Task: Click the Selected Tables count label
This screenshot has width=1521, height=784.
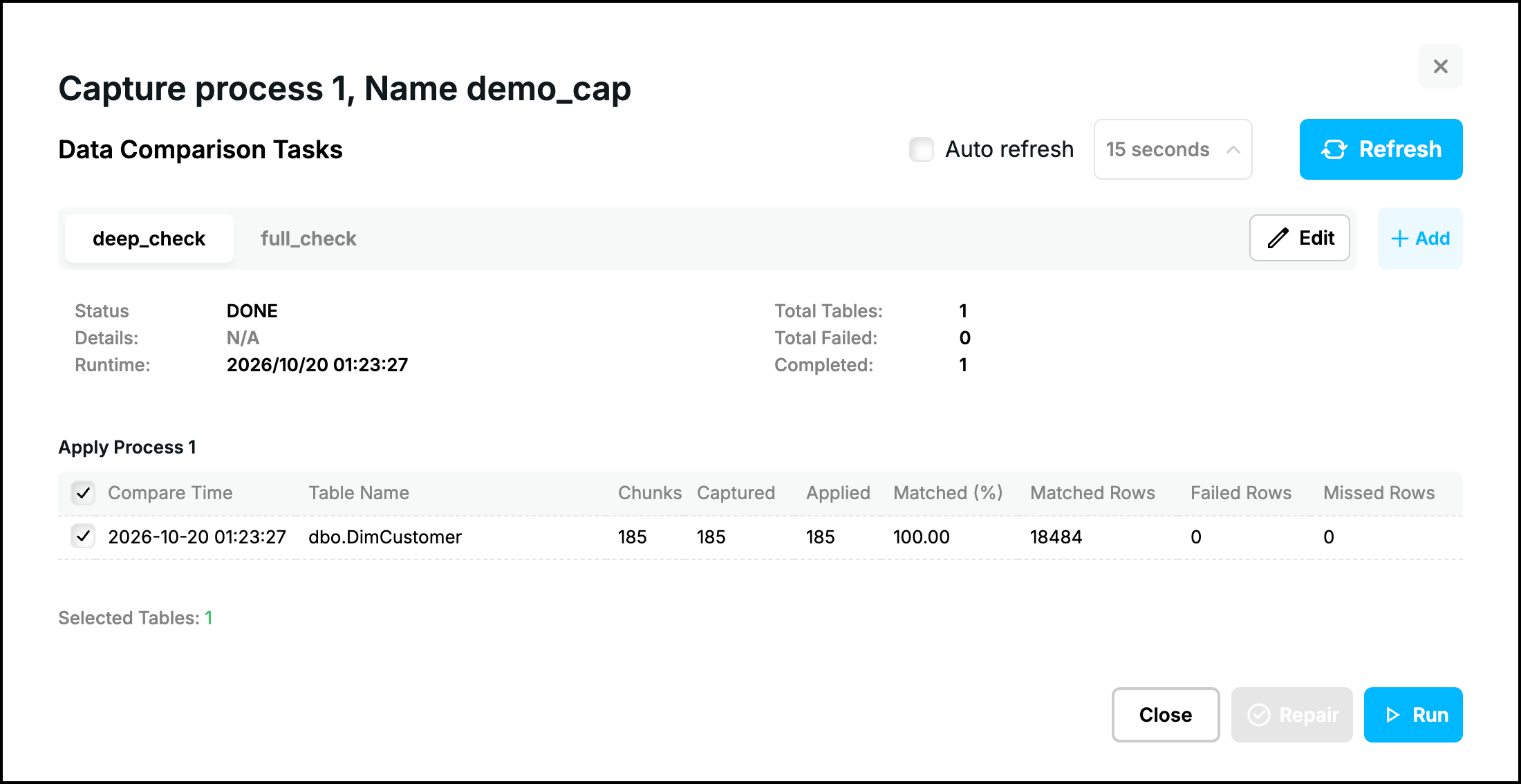Action: pos(135,618)
